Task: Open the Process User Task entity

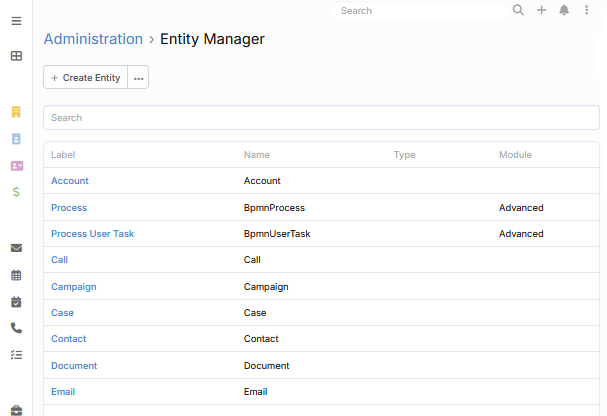Action: 92,234
